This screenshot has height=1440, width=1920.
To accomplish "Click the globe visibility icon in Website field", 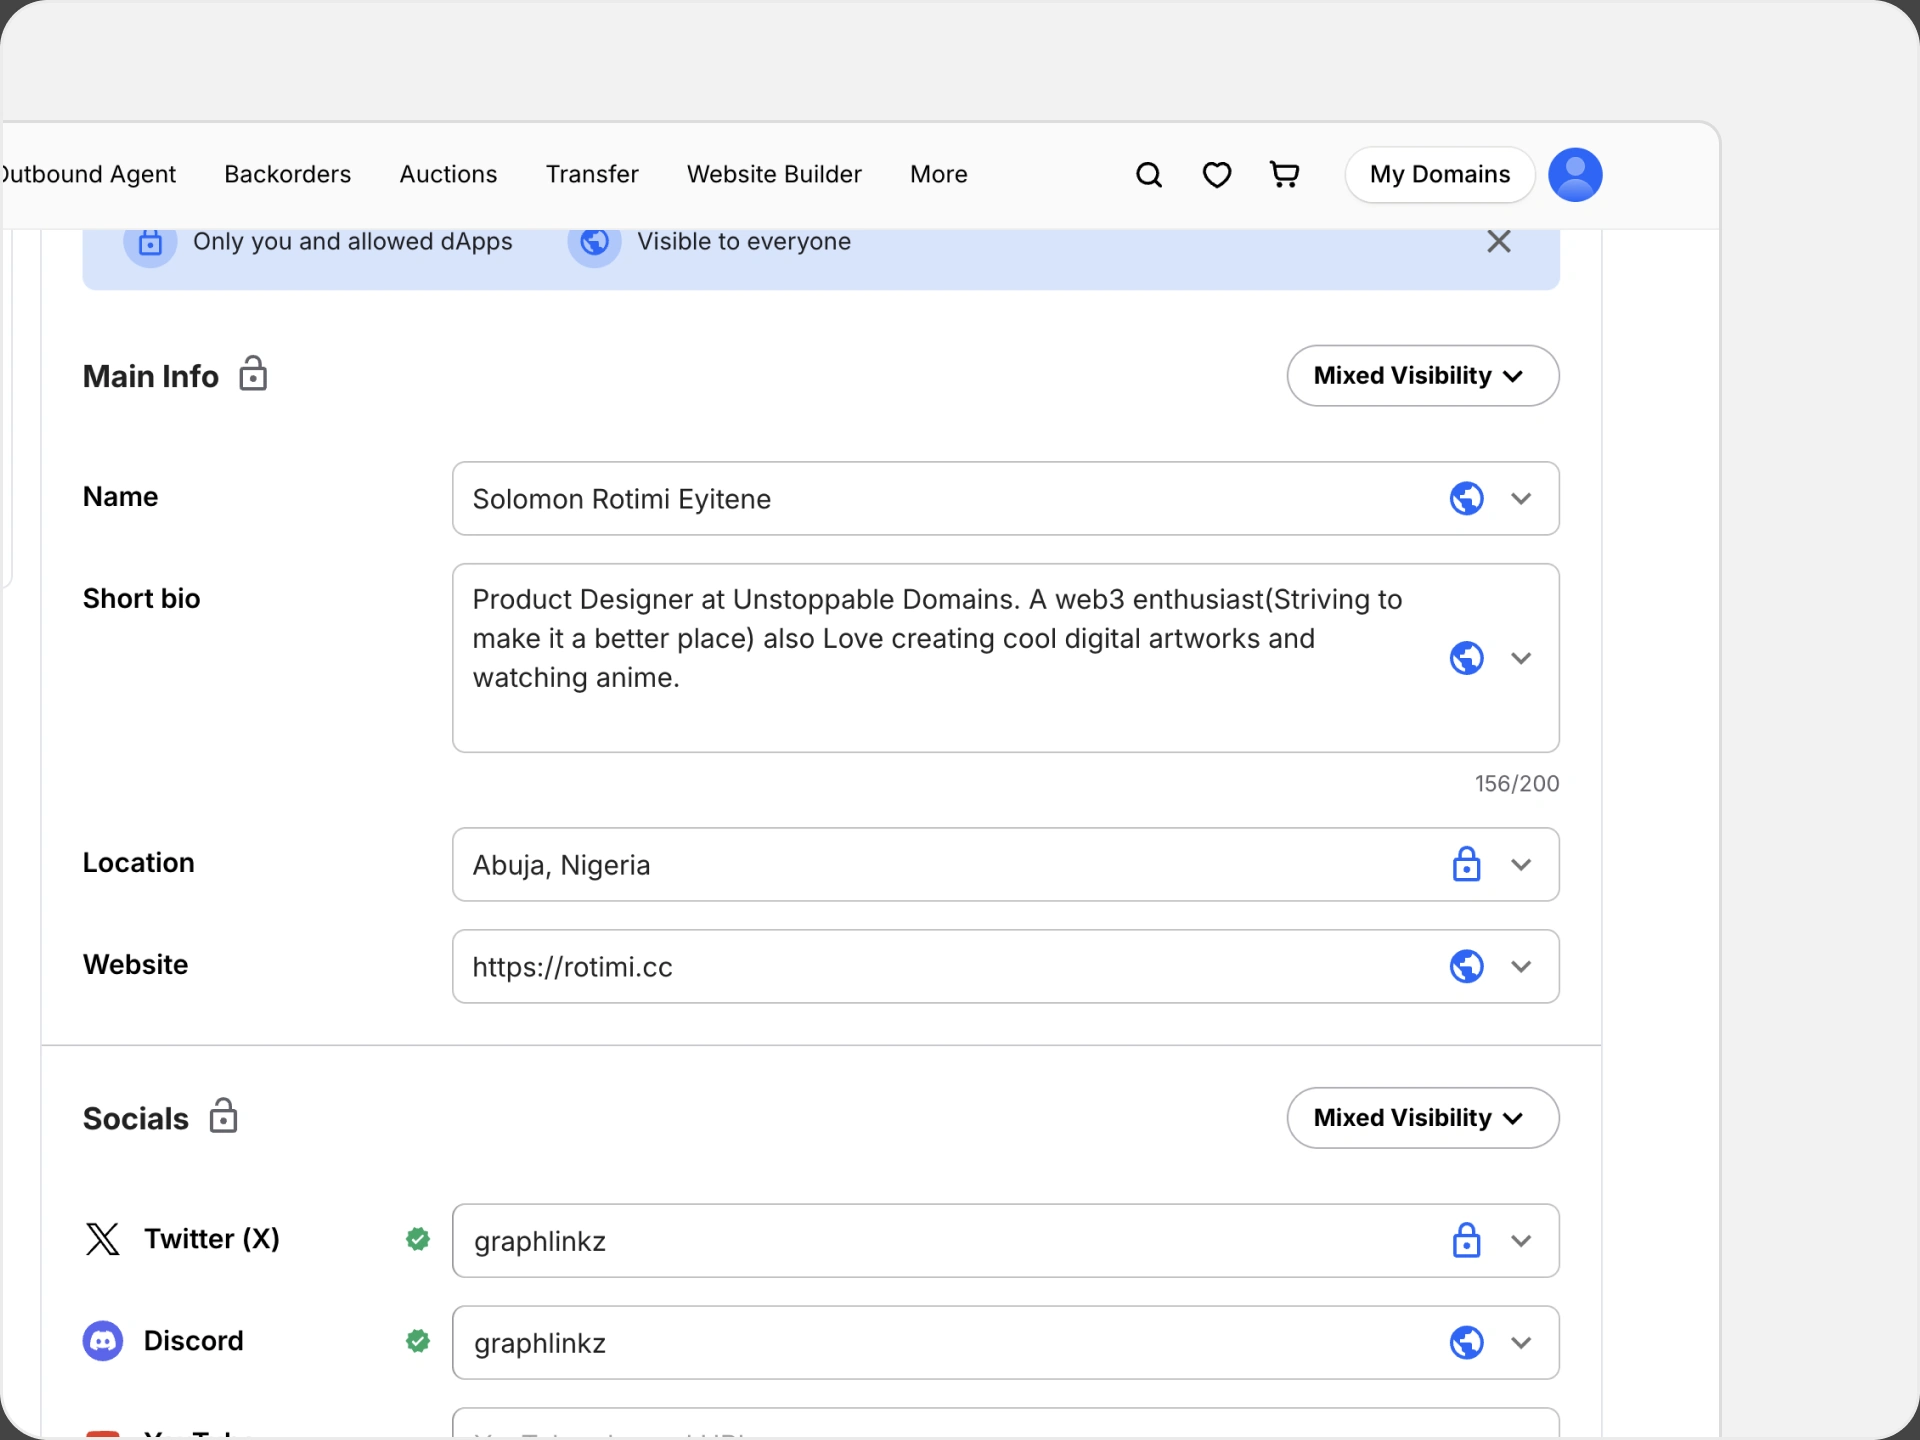I will pyautogui.click(x=1466, y=966).
